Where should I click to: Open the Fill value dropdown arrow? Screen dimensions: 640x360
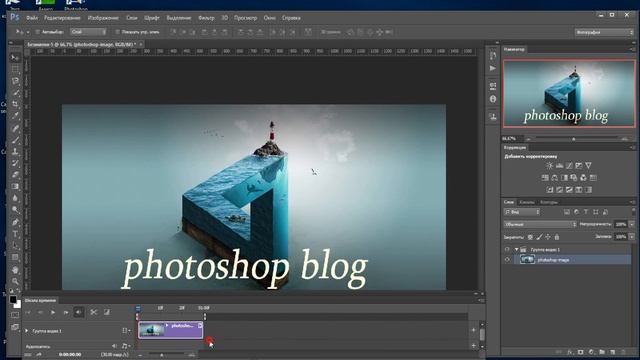[632, 237]
